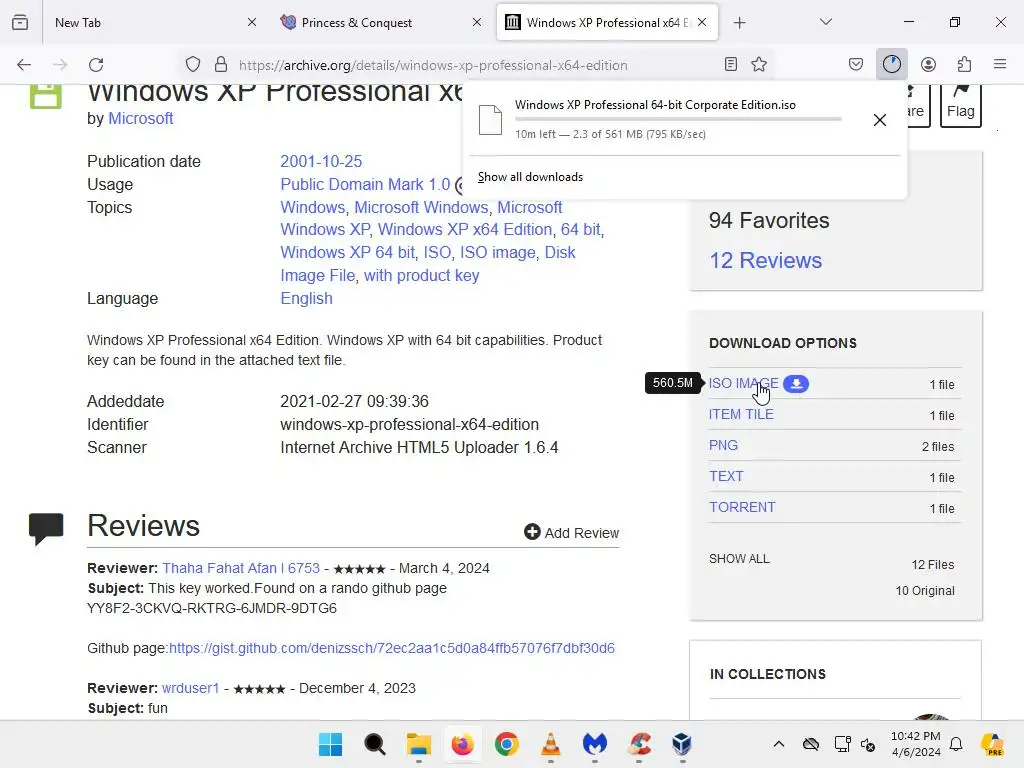
Task: Open the PNG download option
Action: pyautogui.click(x=723, y=445)
